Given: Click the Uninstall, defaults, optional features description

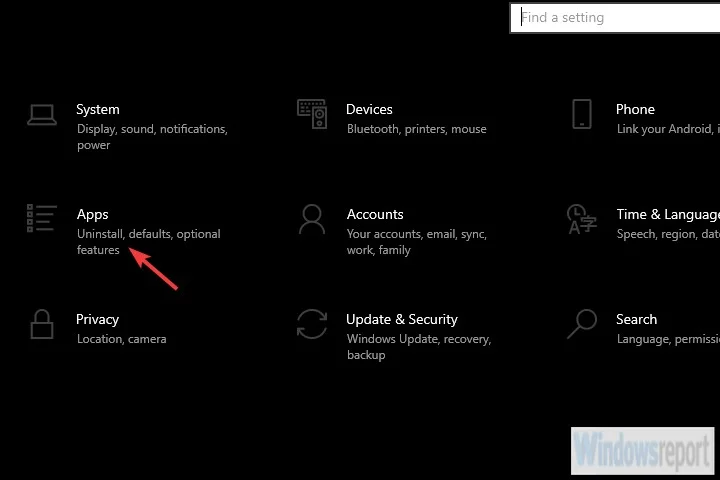Looking at the screenshot, I should pos(148,242).
